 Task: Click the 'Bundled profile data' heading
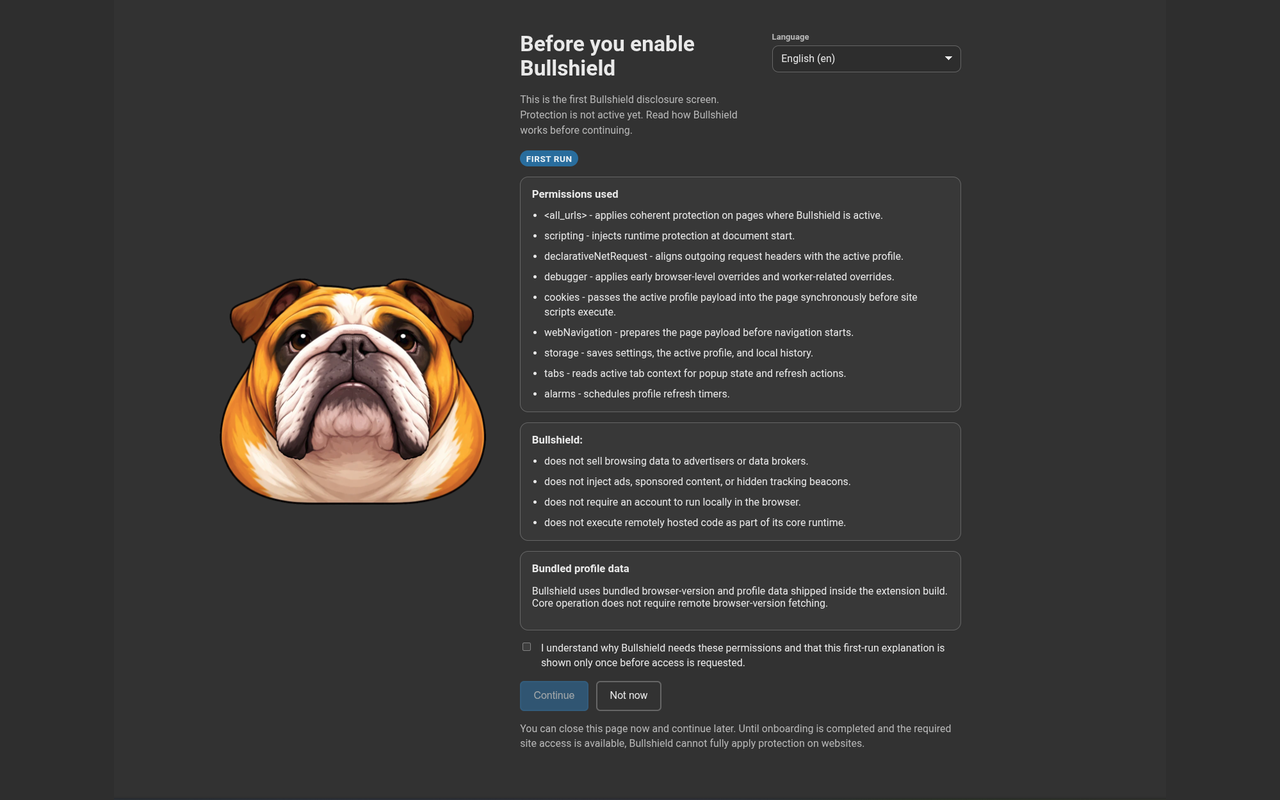[580, 569]
